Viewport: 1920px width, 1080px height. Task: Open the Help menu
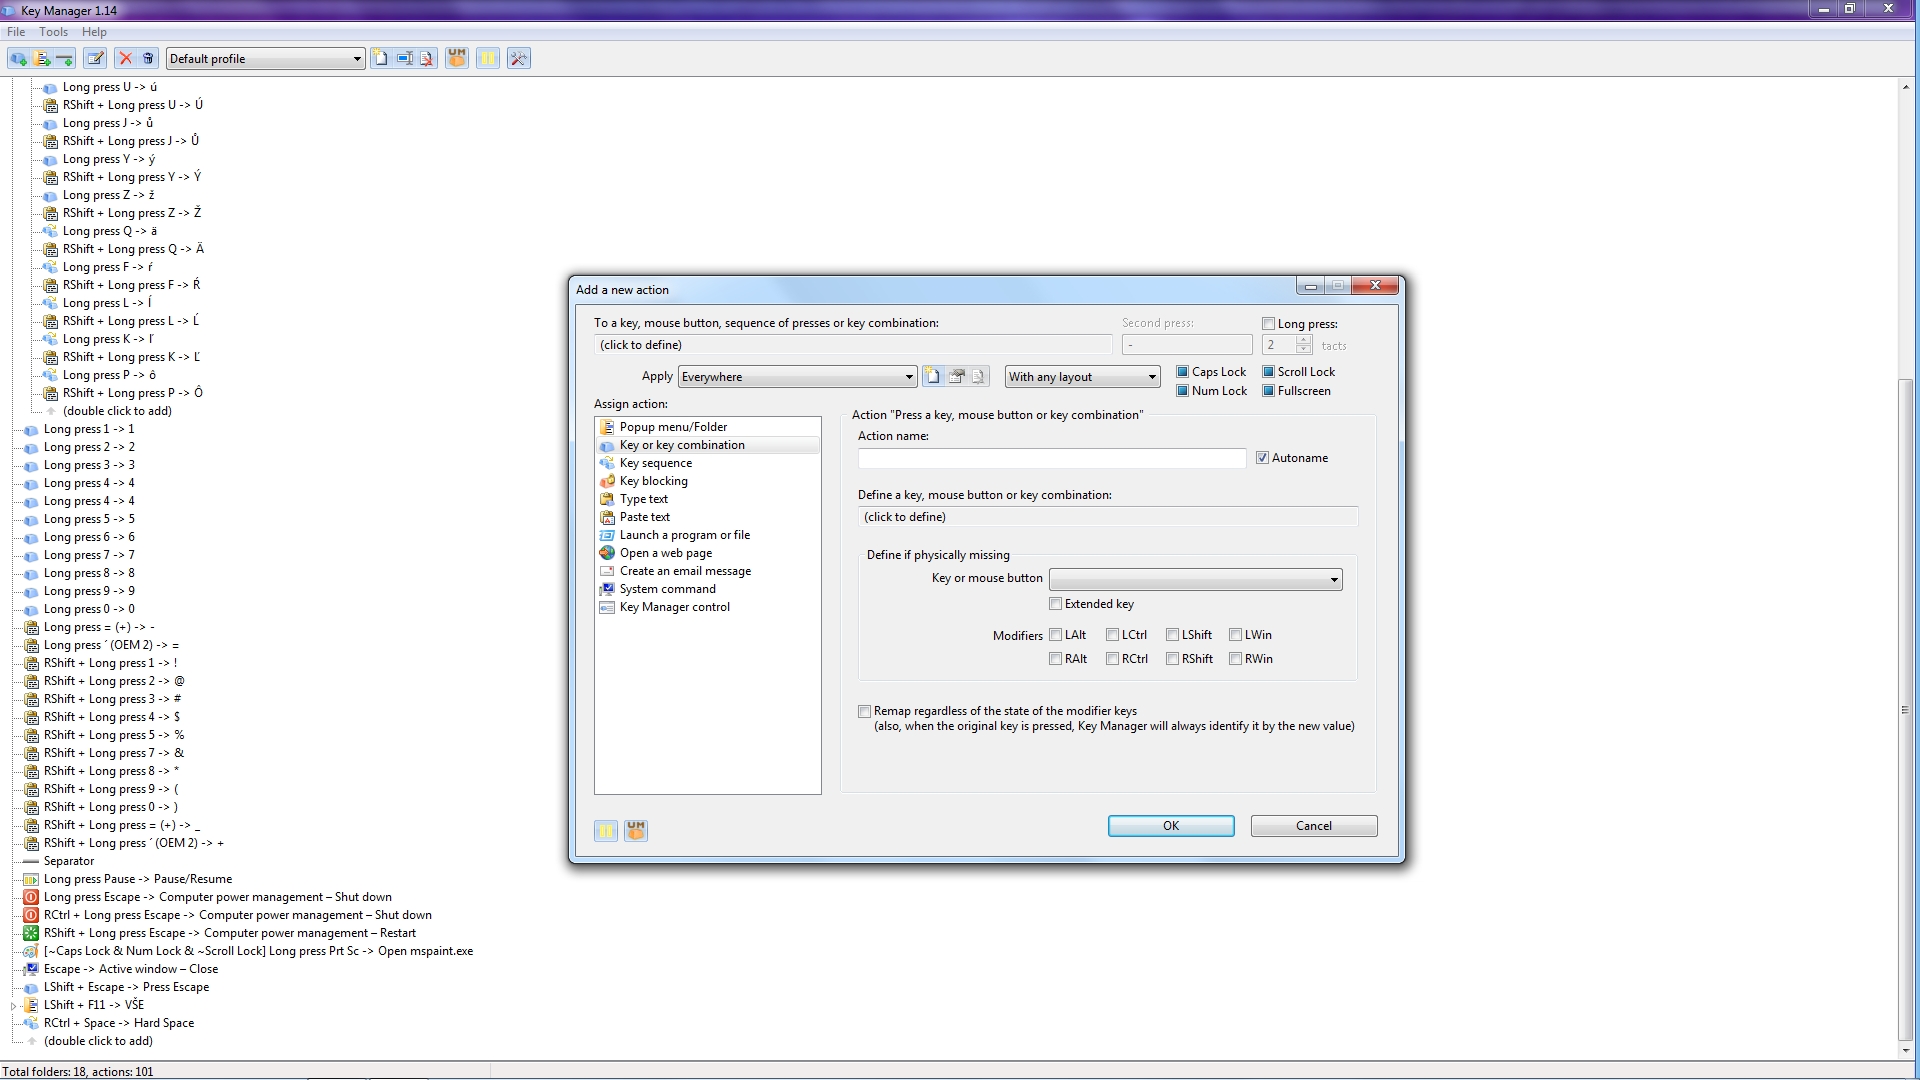pyautogui.click(x=94, y=32)
